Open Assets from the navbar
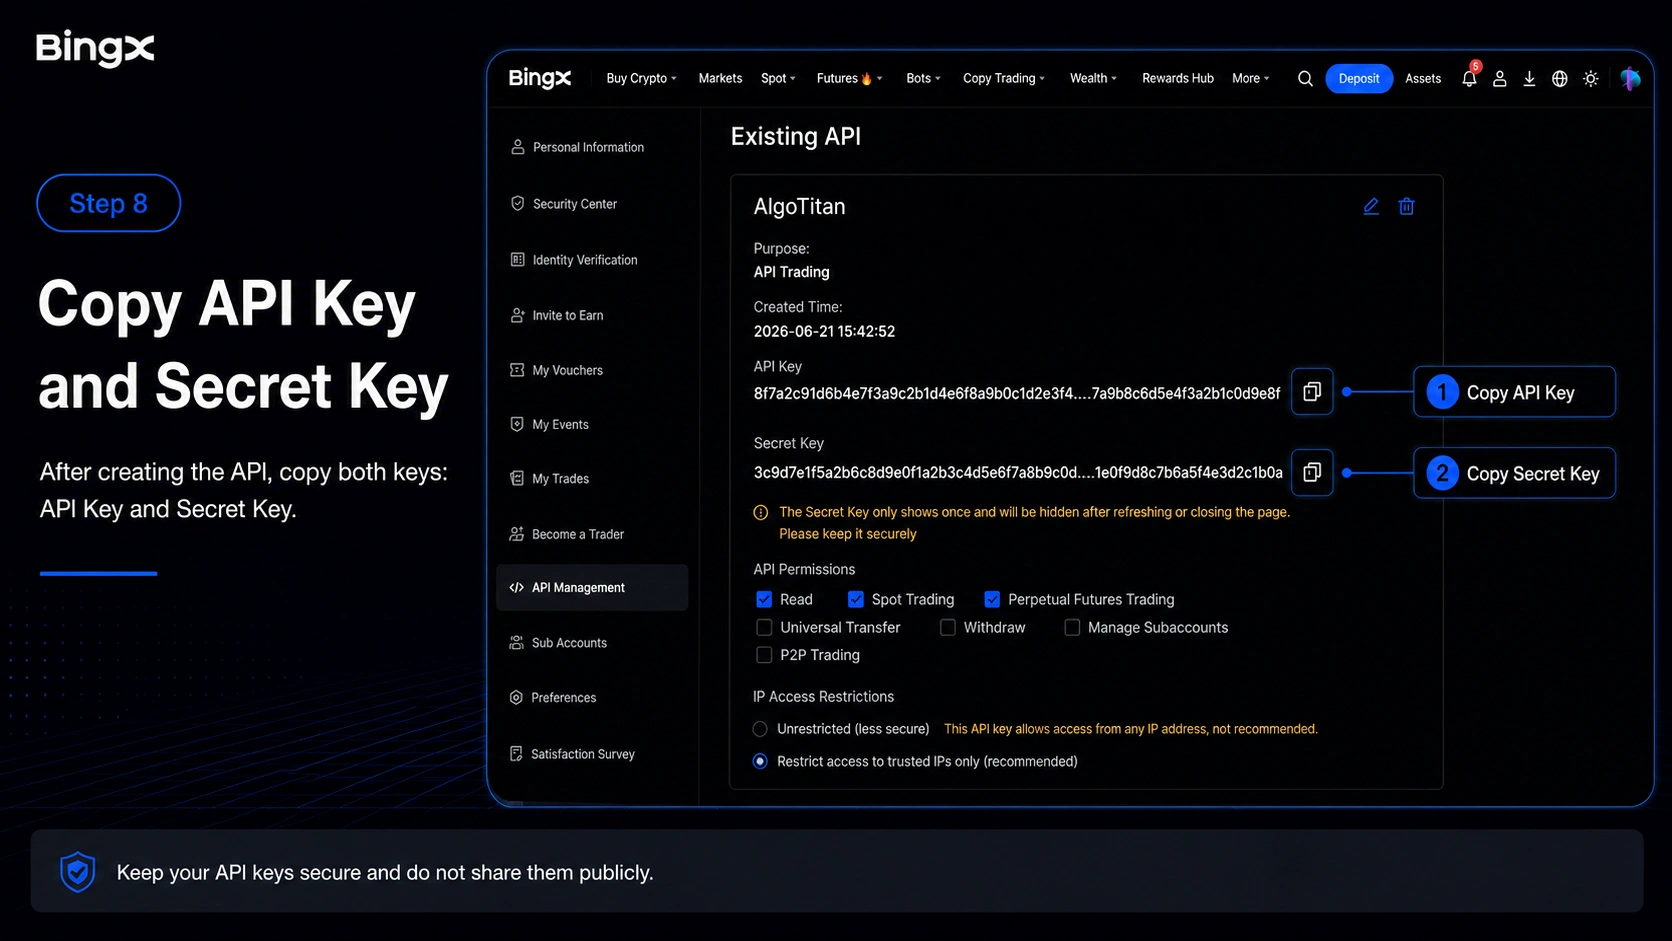Image resolution: width=1672 pixels, height=941 pixels. [x=1423, y=78]
